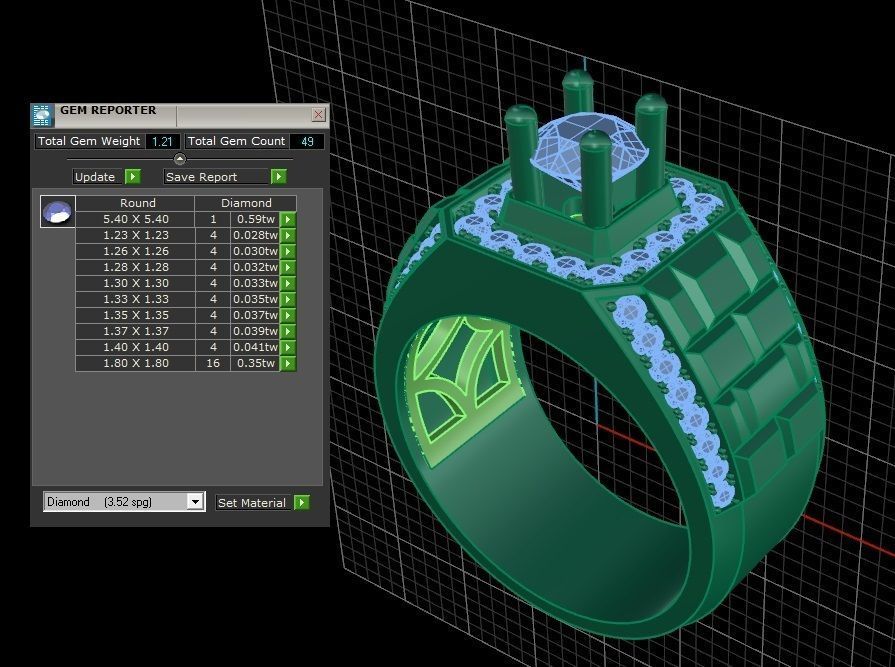Click the green arrow in the 1.28 X 1.28 row
The width and height of the screenshot is (895, 667).
point(288,267)
